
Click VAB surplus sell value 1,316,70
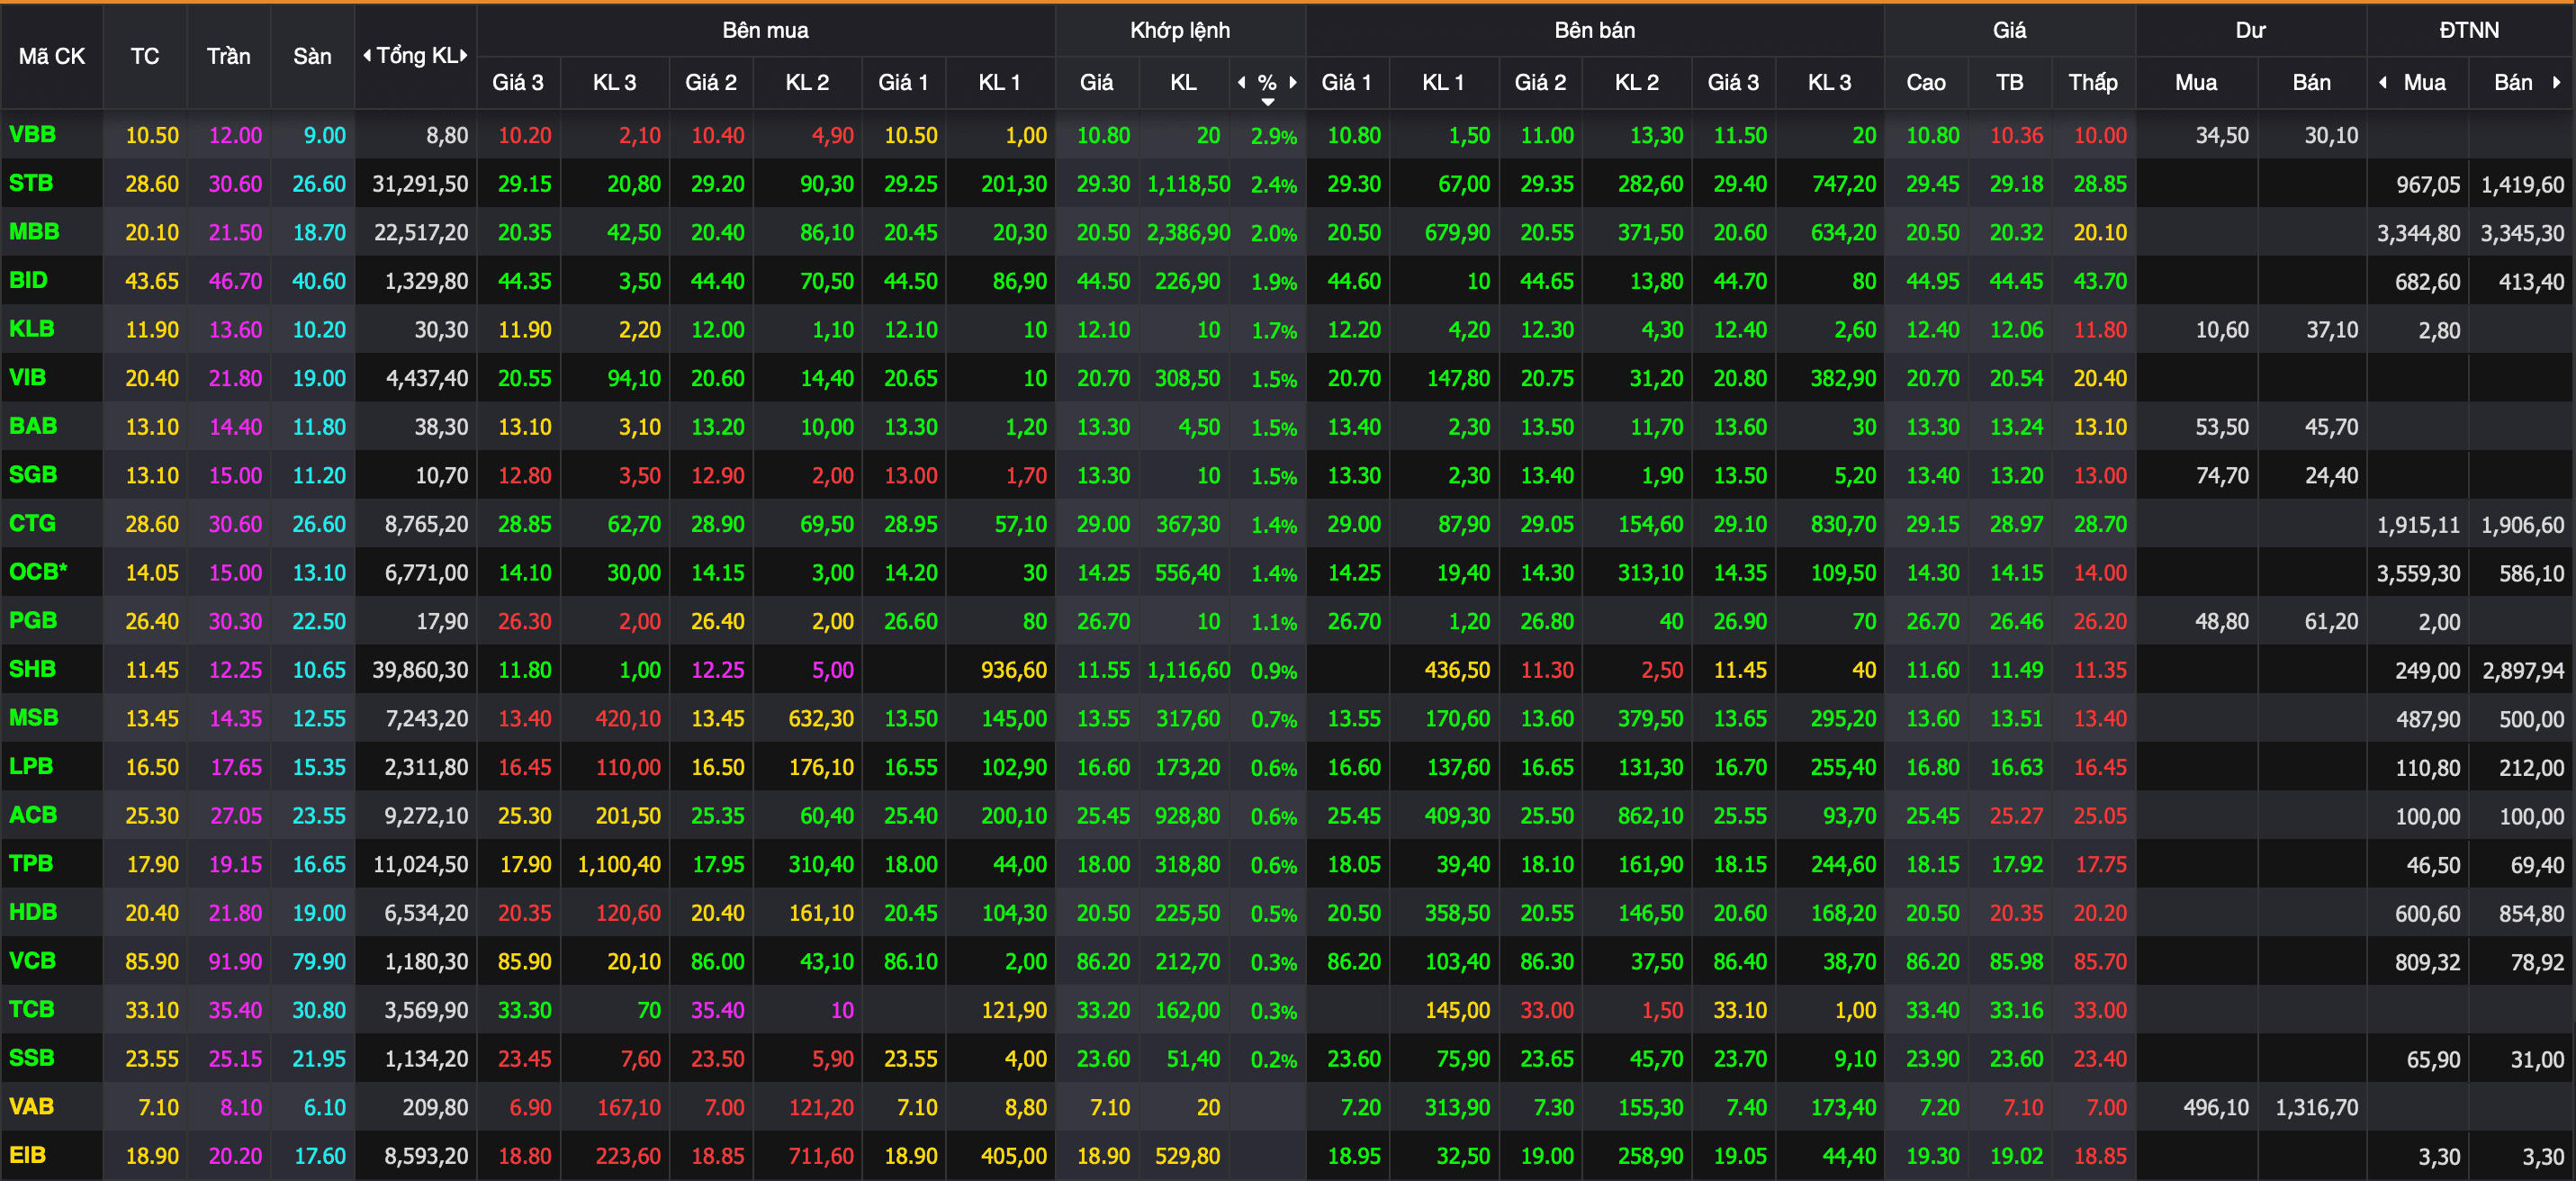pyautogui.click(x=2317, y=1107)
